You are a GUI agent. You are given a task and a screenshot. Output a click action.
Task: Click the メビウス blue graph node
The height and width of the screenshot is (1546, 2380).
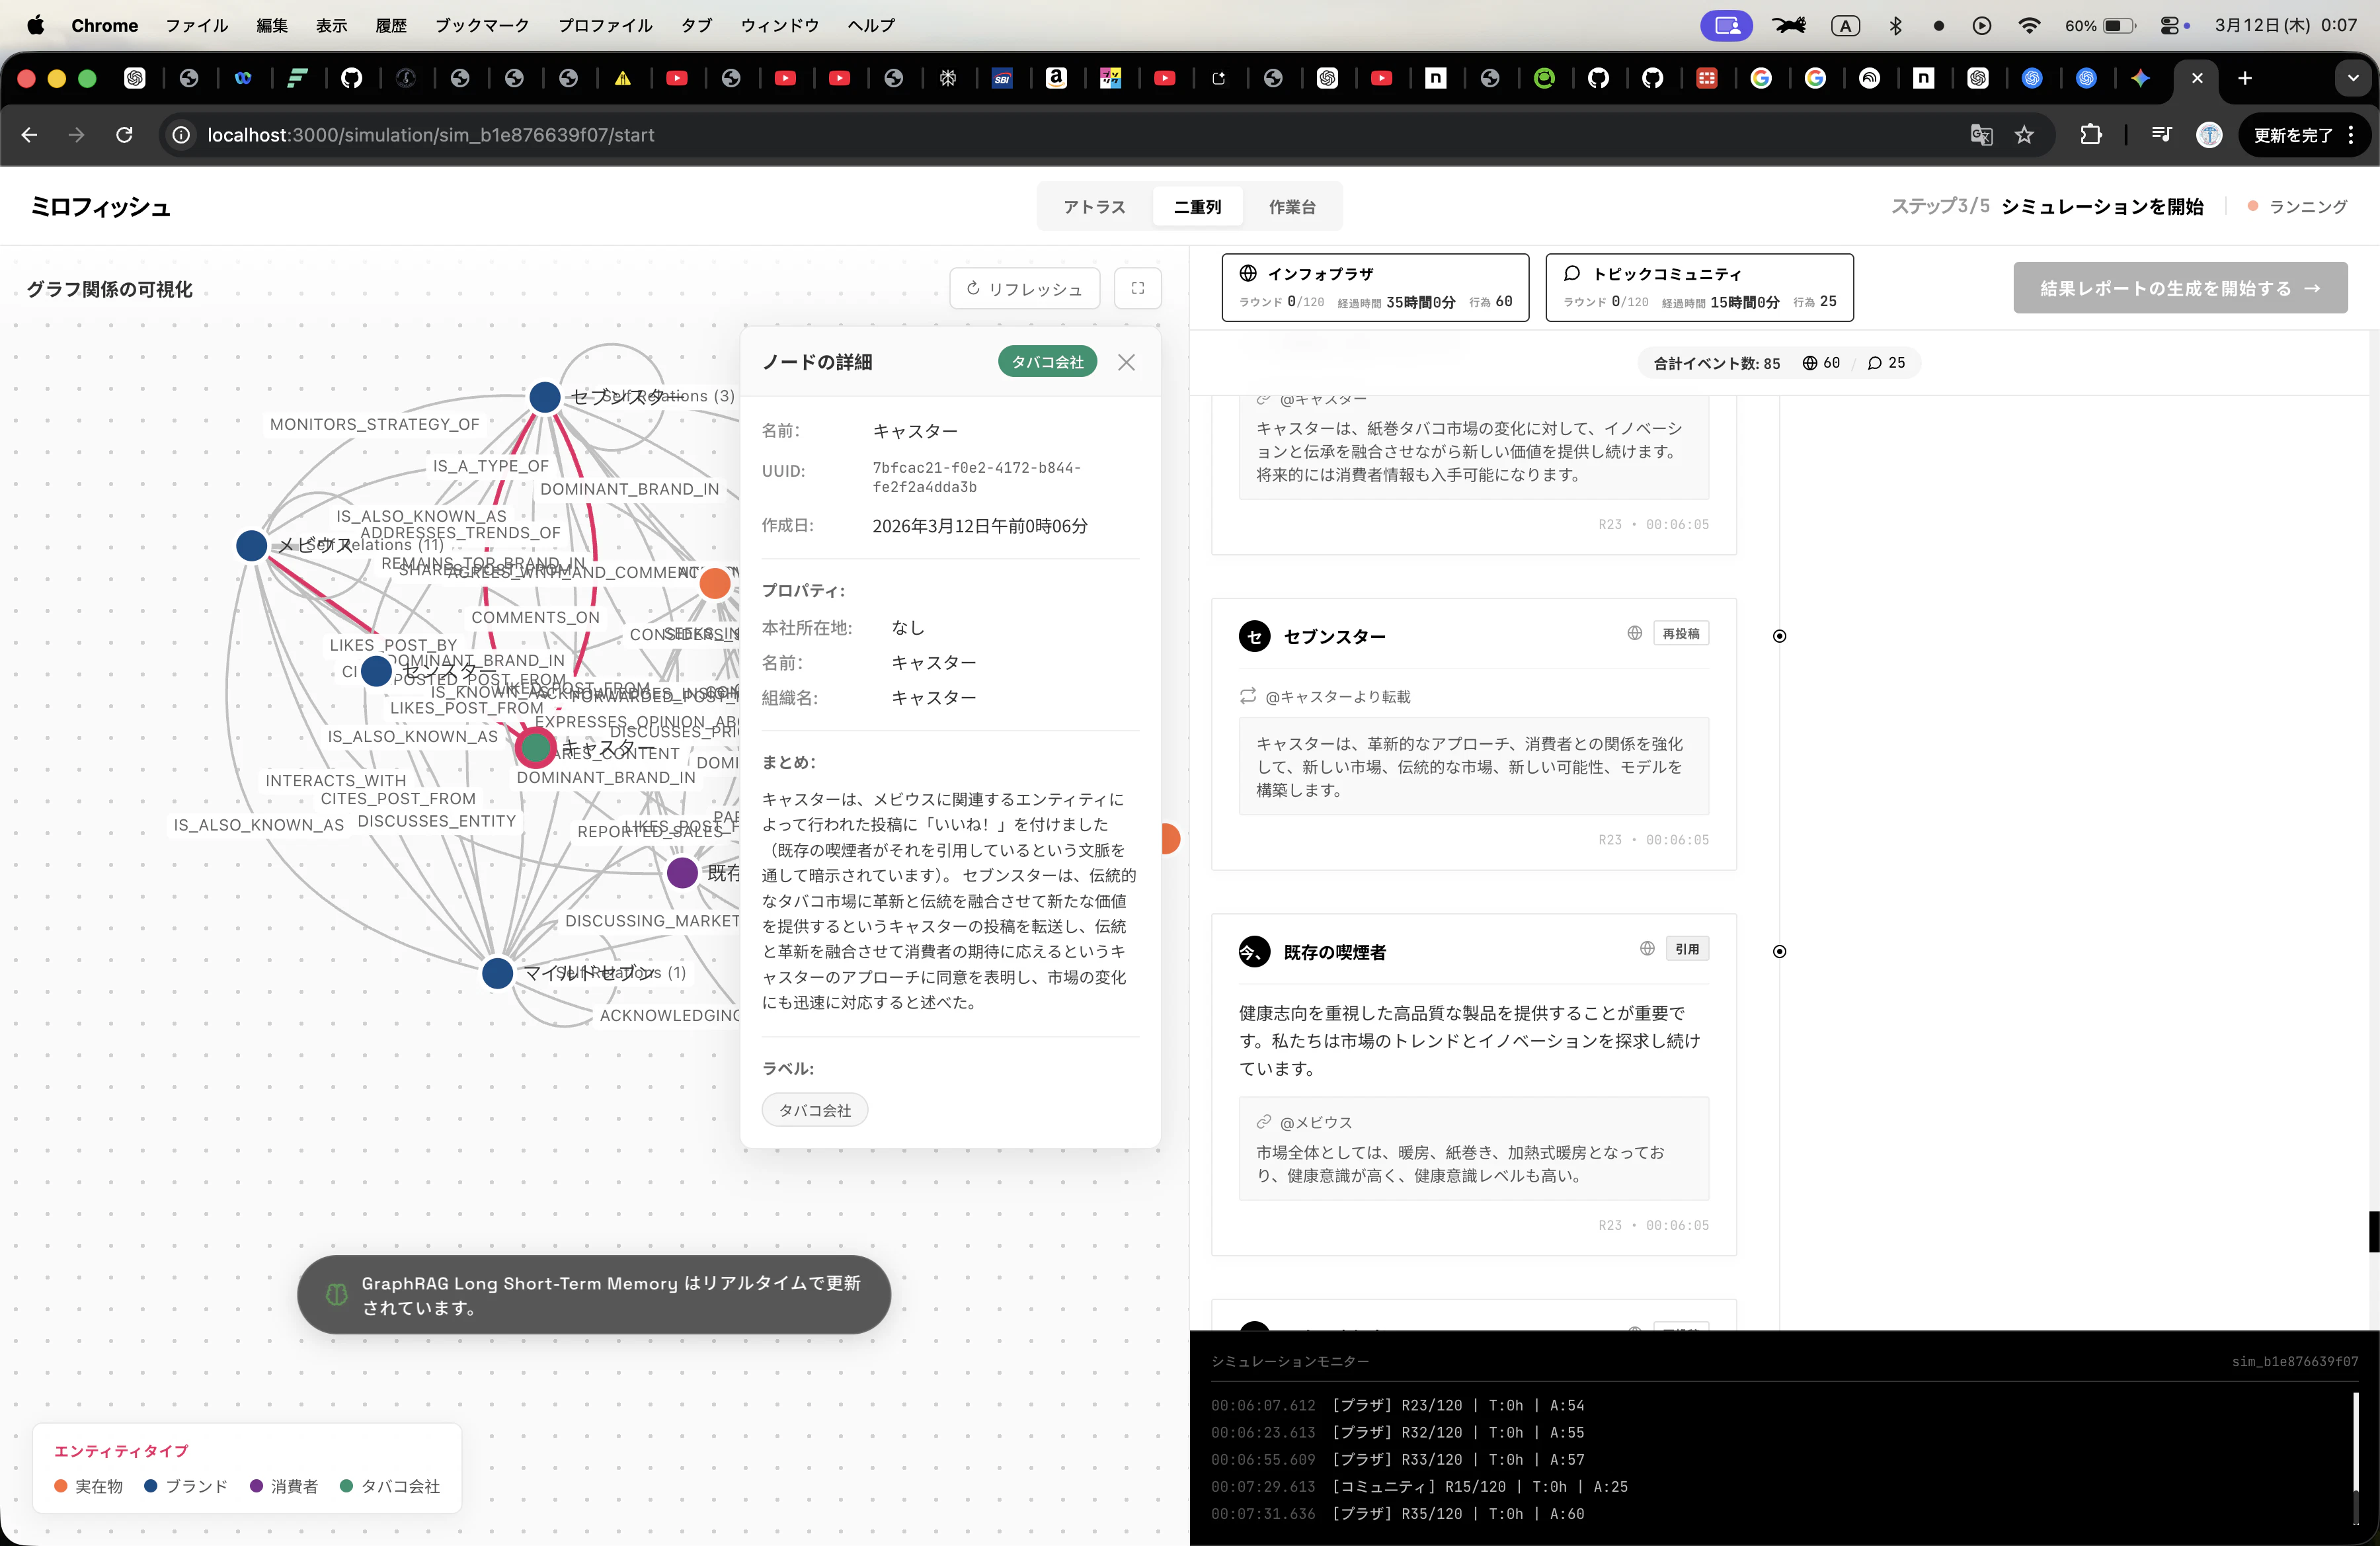[251, 545]
